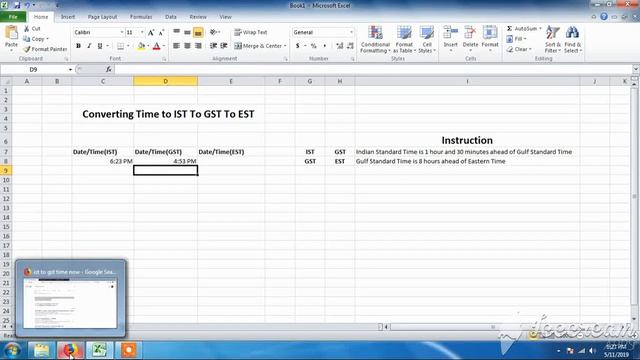Open the Google Search browser preview thumbnail
This screenshot has width=640, height=360.
pos(70,303)
